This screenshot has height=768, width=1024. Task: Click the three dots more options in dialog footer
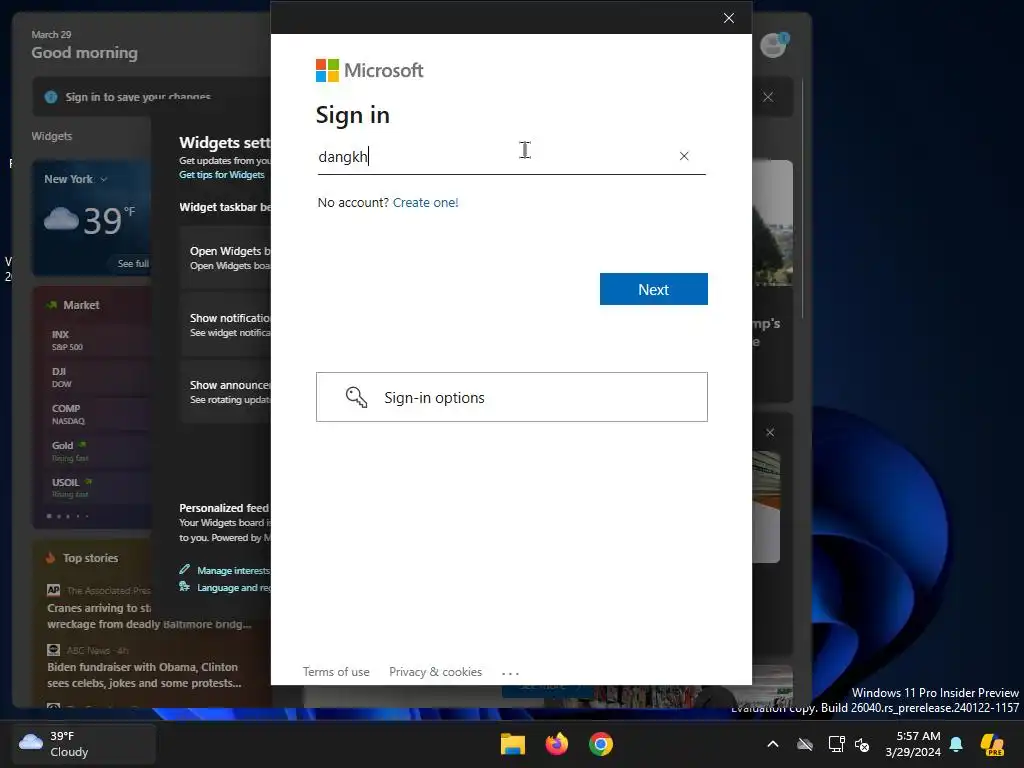[510, 673]
